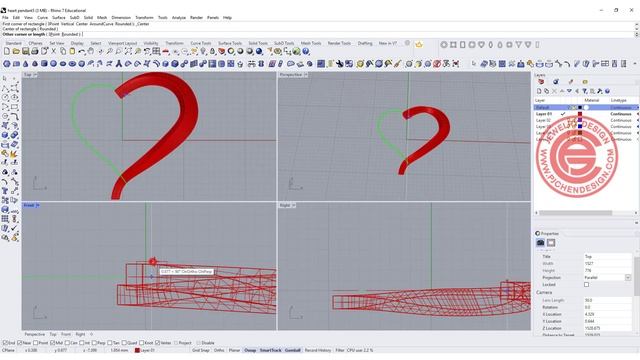Screen dimensions: 640x360
Task: Enable the Point osnap checkbox
Action: [36, 343]
